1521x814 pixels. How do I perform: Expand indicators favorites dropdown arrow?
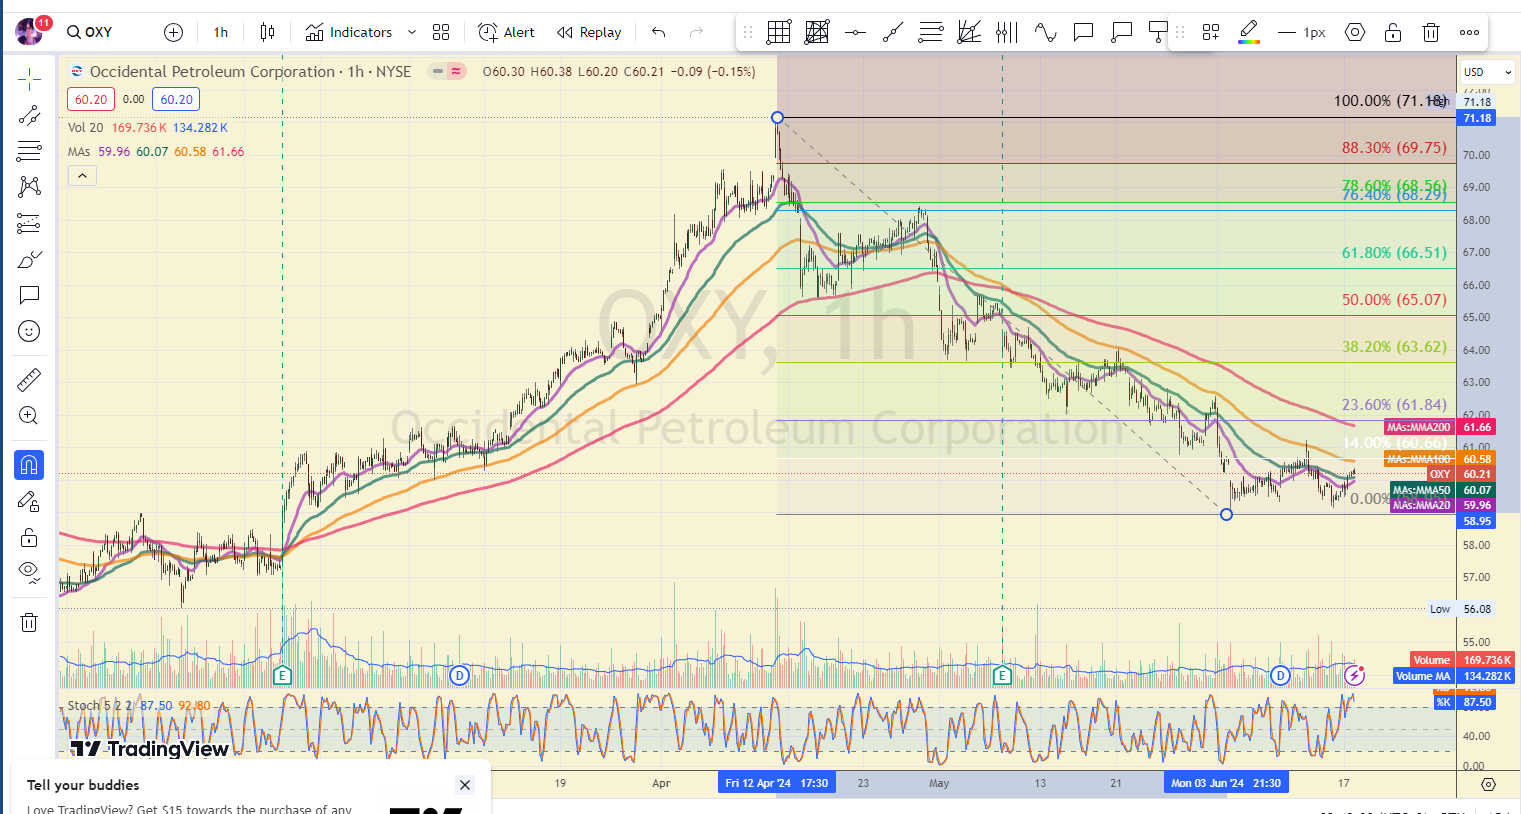(412, 32)
